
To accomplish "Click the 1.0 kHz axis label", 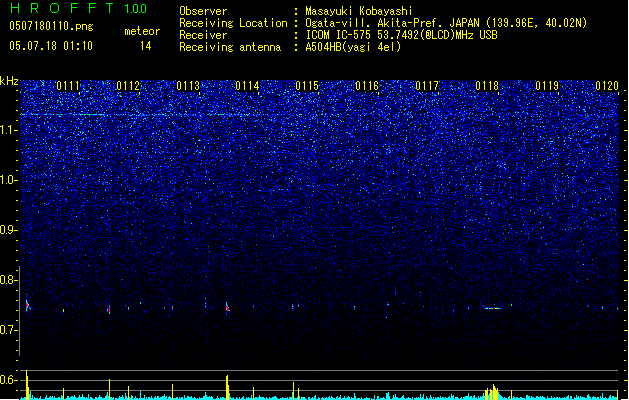I will 9,180.
